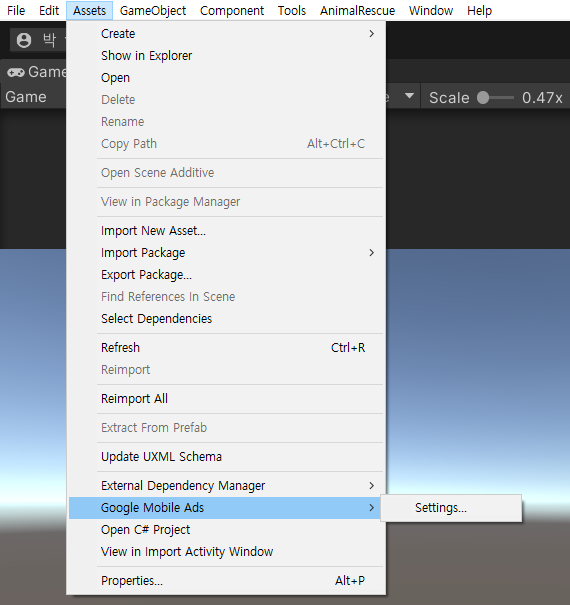Image resolution: width=570 pixels, height=605 pixels.
Task: Expand the Create submenu
Action: [226, 34]
